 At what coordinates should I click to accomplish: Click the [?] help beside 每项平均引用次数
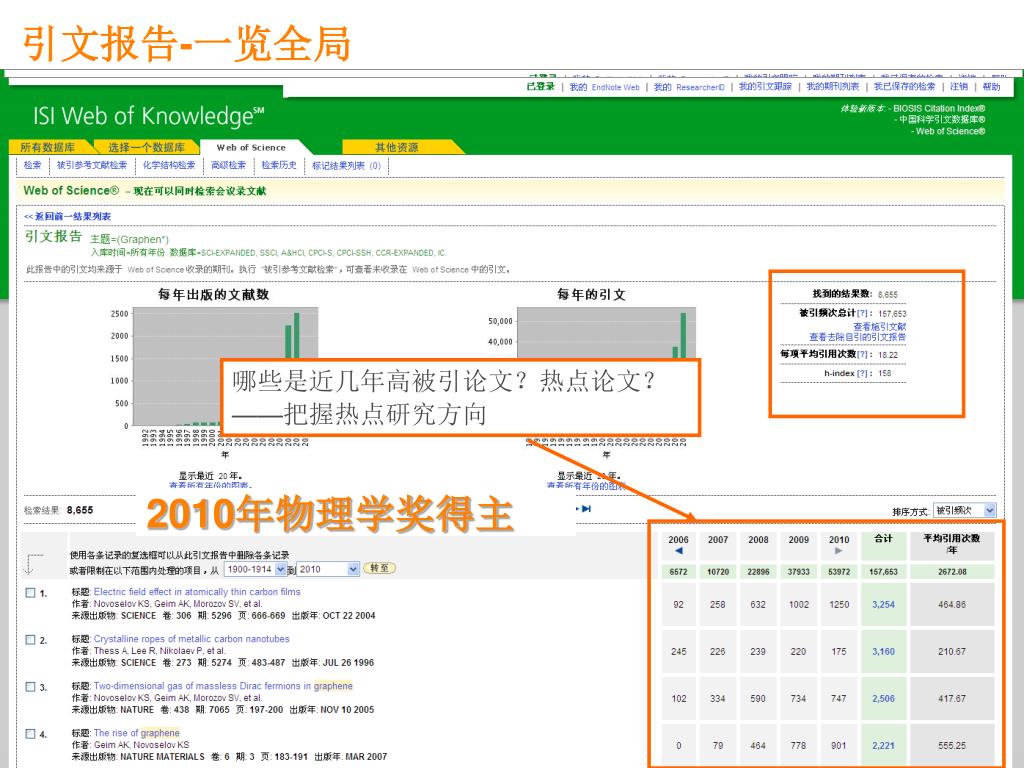coord(863,355)
